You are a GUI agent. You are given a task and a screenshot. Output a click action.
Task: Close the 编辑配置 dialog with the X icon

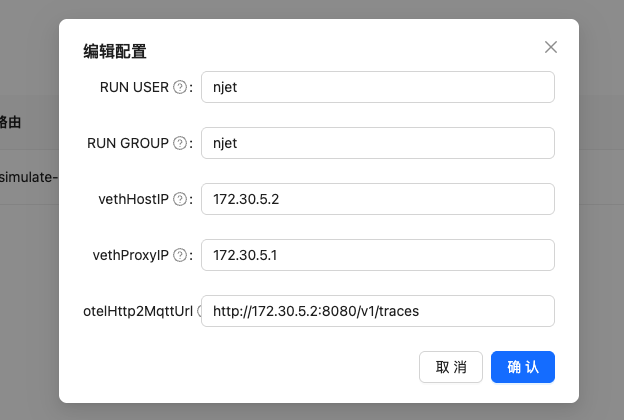550,47
